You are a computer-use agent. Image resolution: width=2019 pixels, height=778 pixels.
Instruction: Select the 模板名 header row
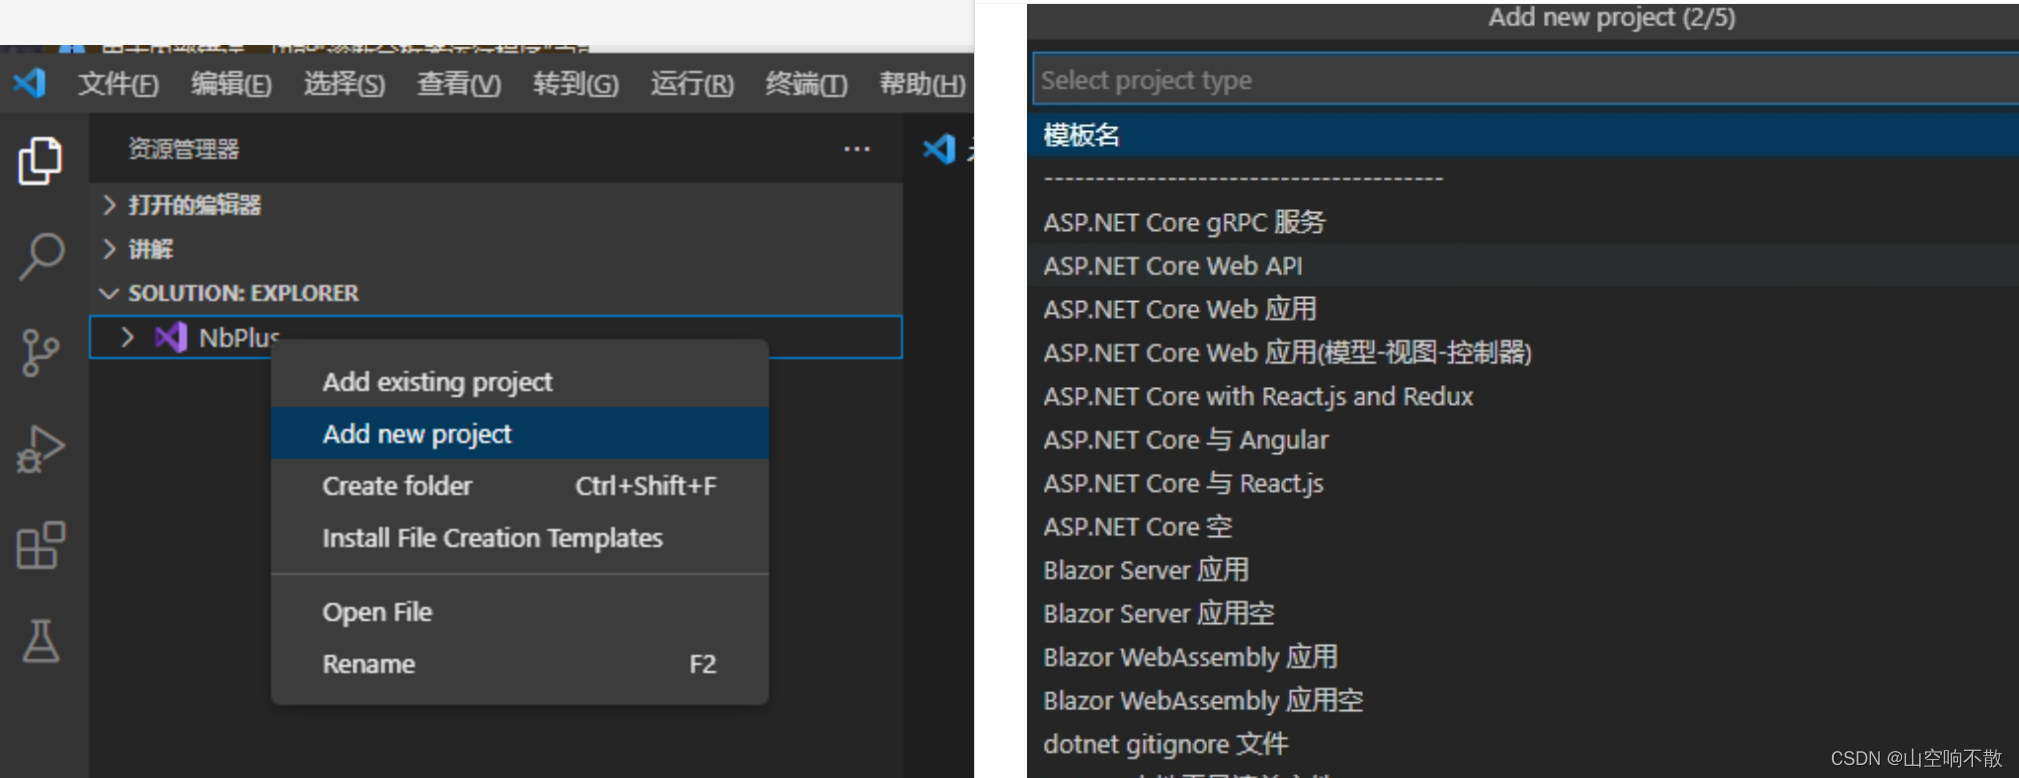coord(1523,135)
